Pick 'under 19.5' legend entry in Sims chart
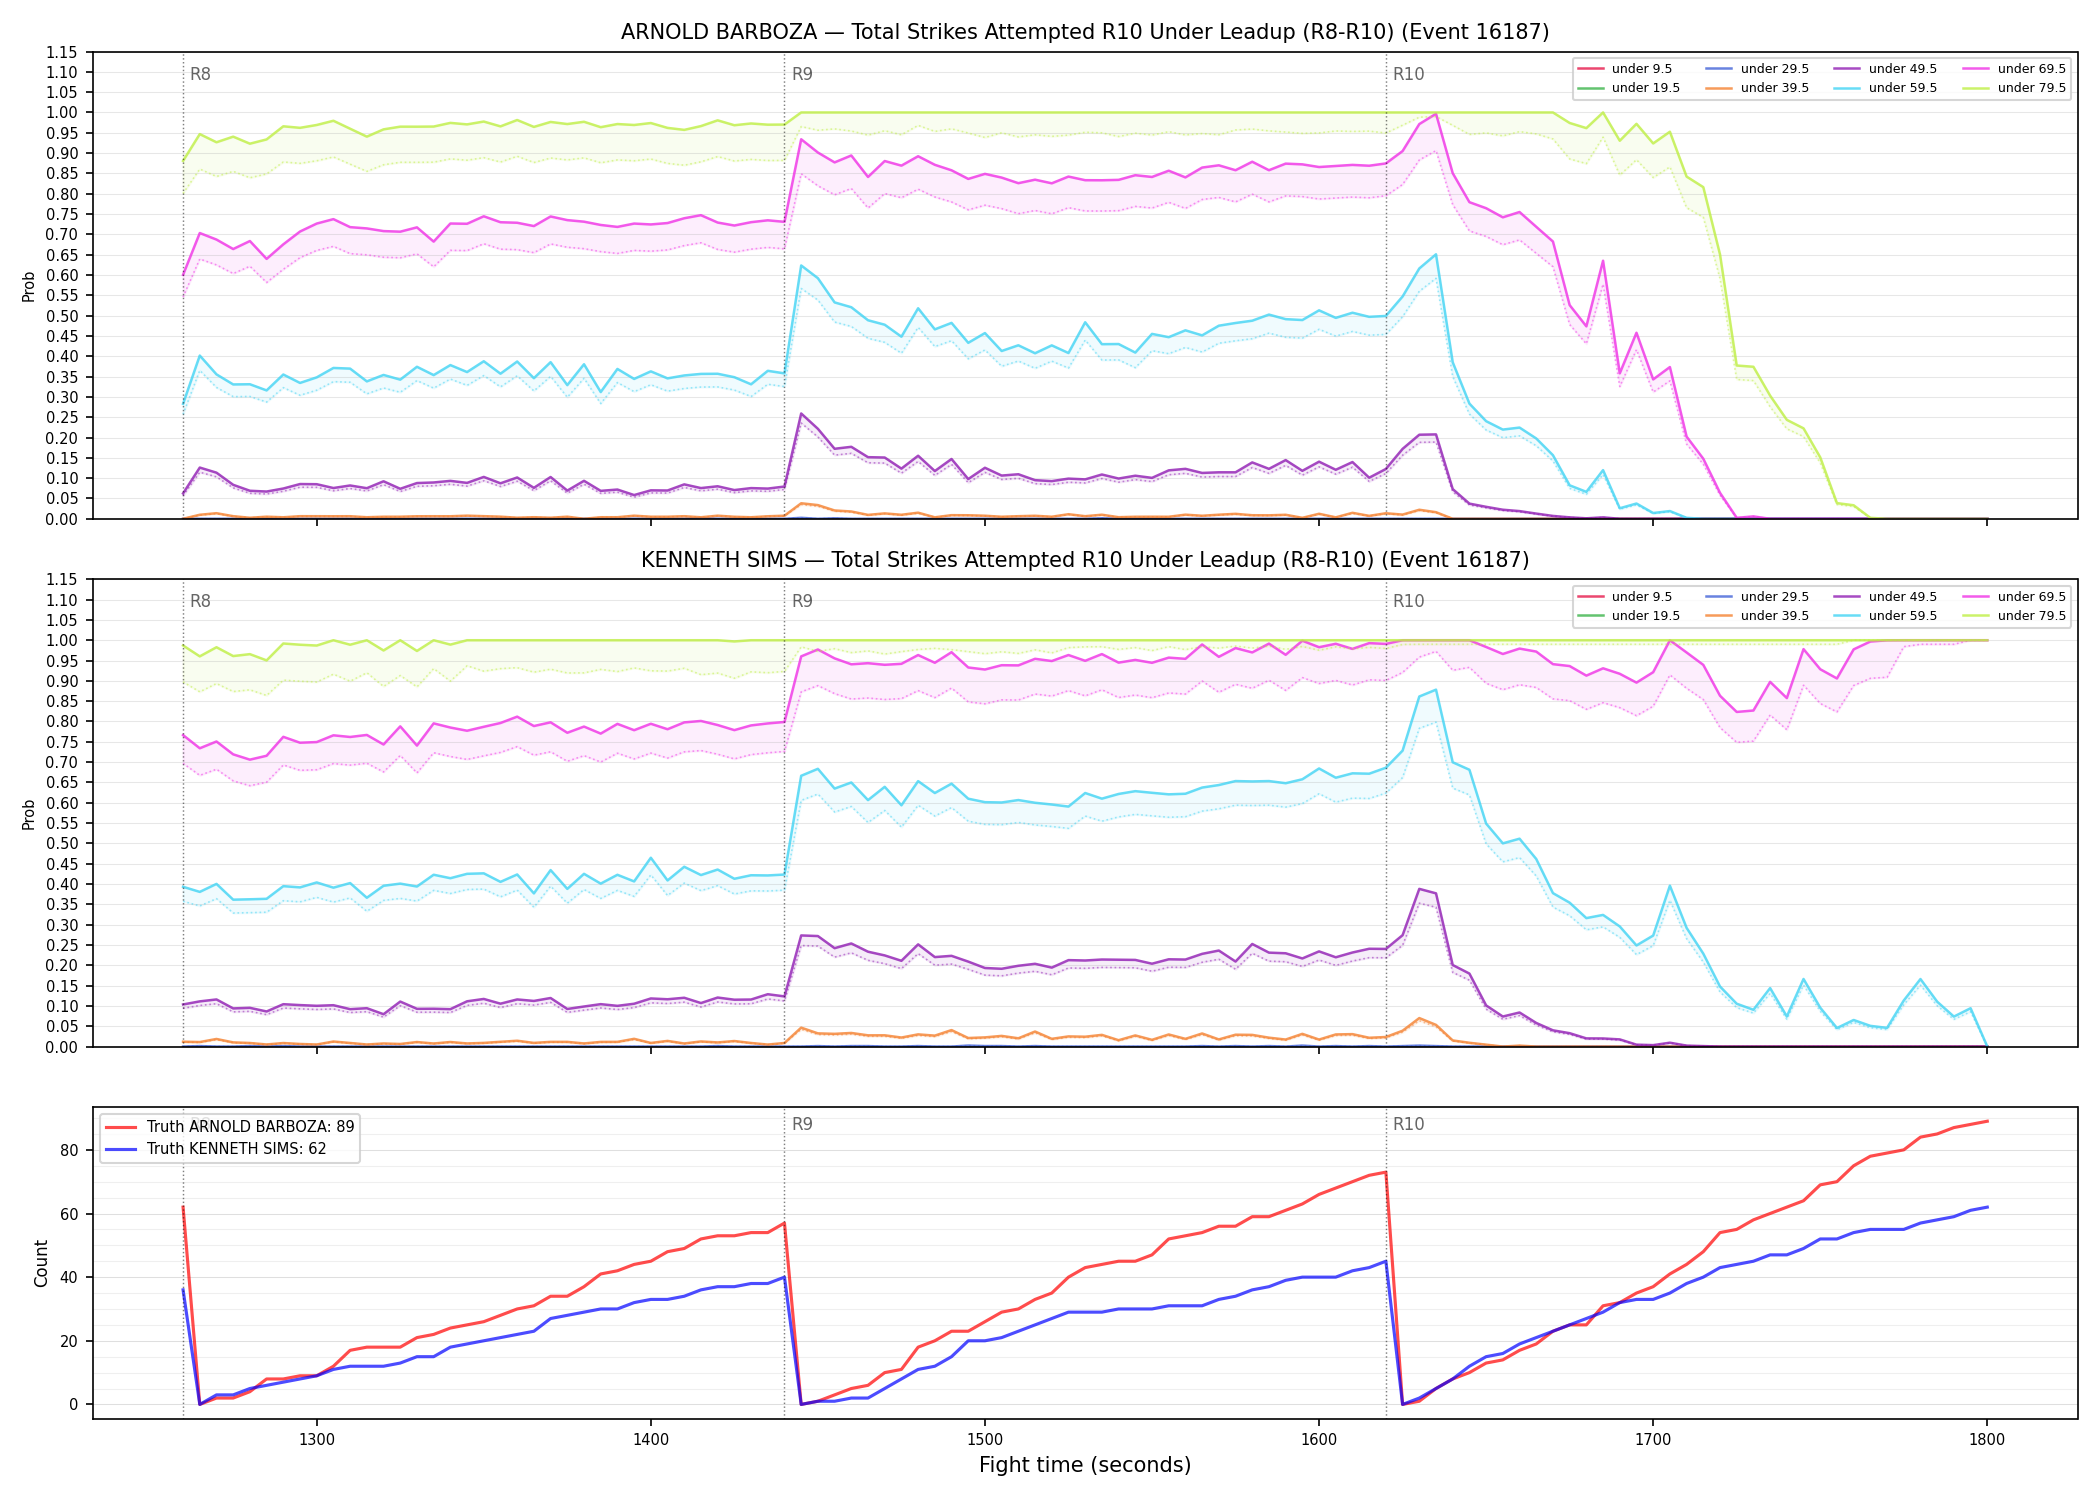Viewport: 2100px width, 1500px height. pyautogui.click(x=1629, y=616)
